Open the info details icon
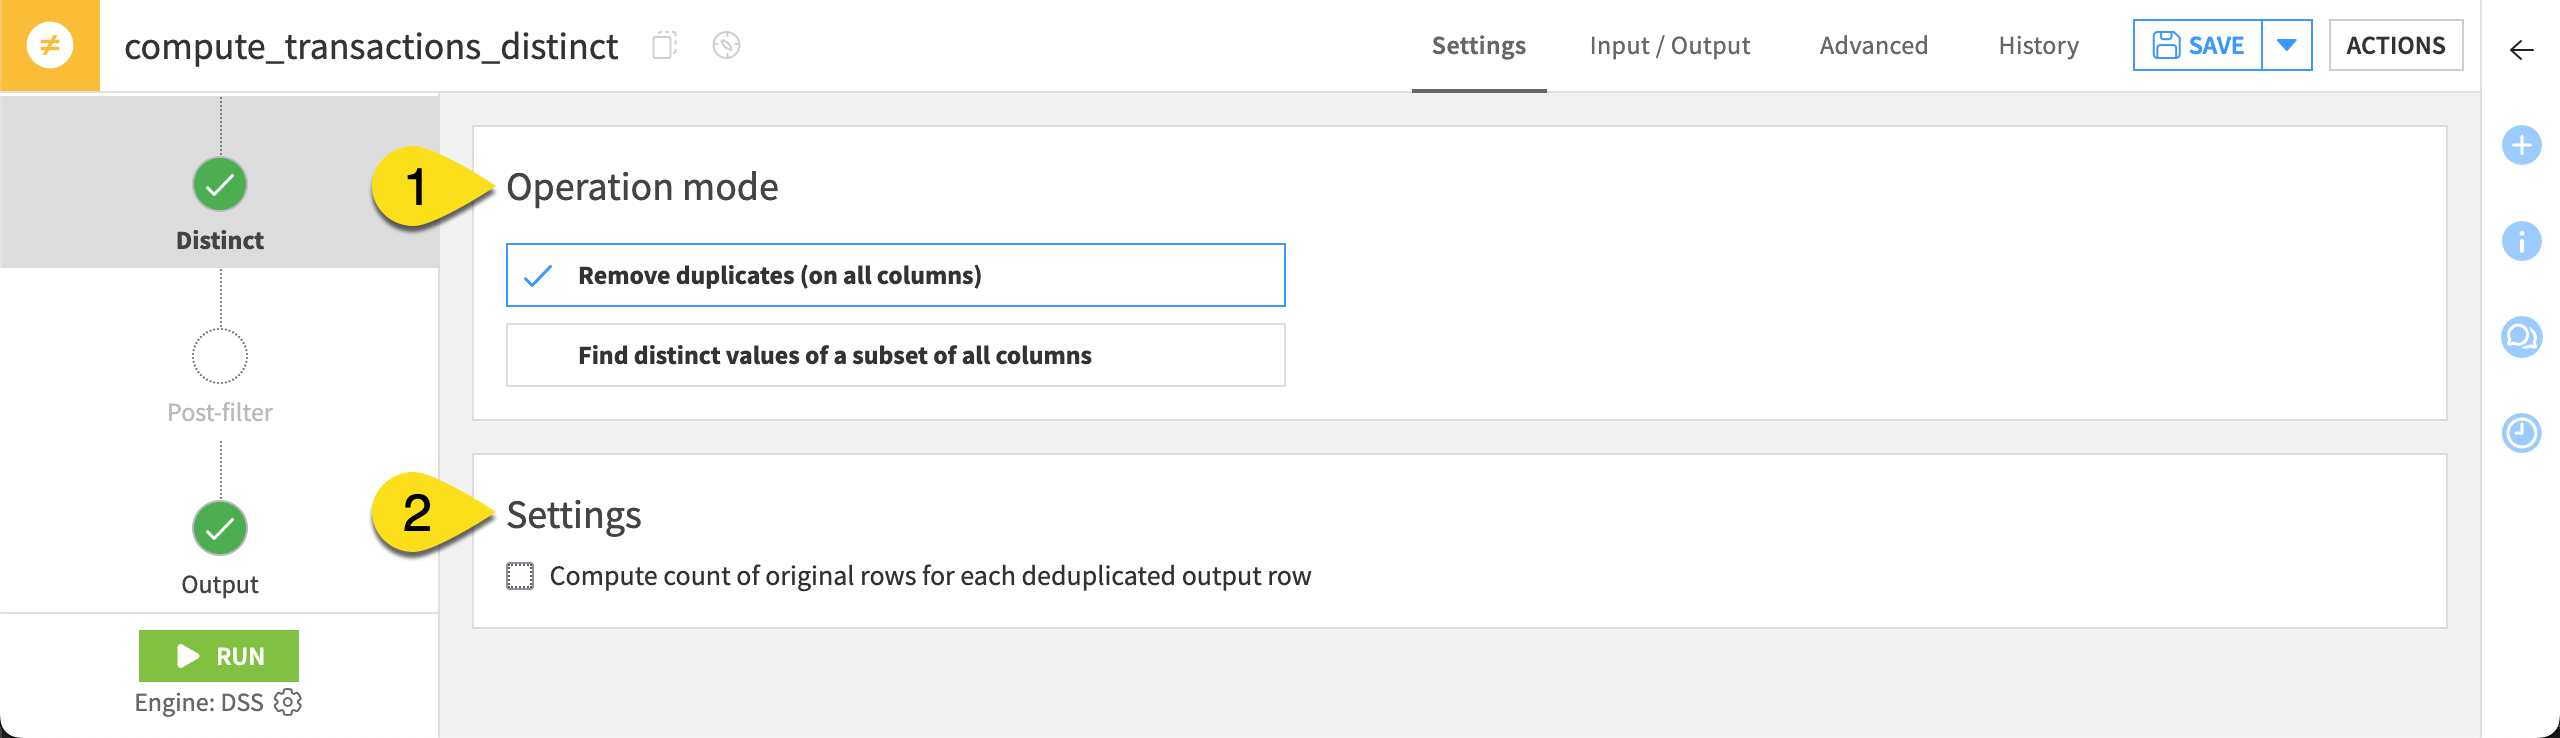 (2521, 241)
